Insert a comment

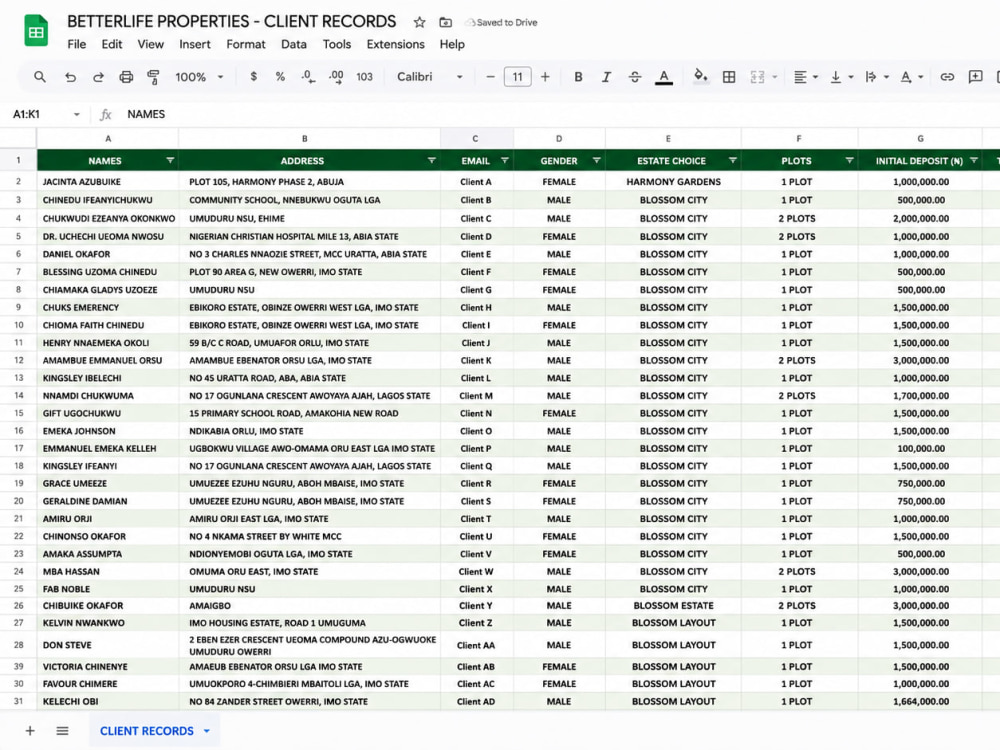(975, 77)
